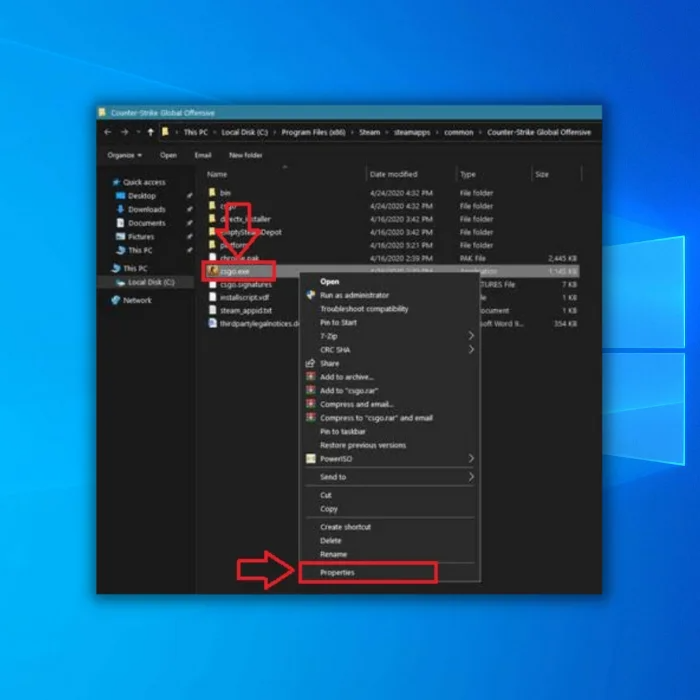700x700 pixels.
Task: Expand the Send to submenu arrow
Action: [x=471, y=476]
